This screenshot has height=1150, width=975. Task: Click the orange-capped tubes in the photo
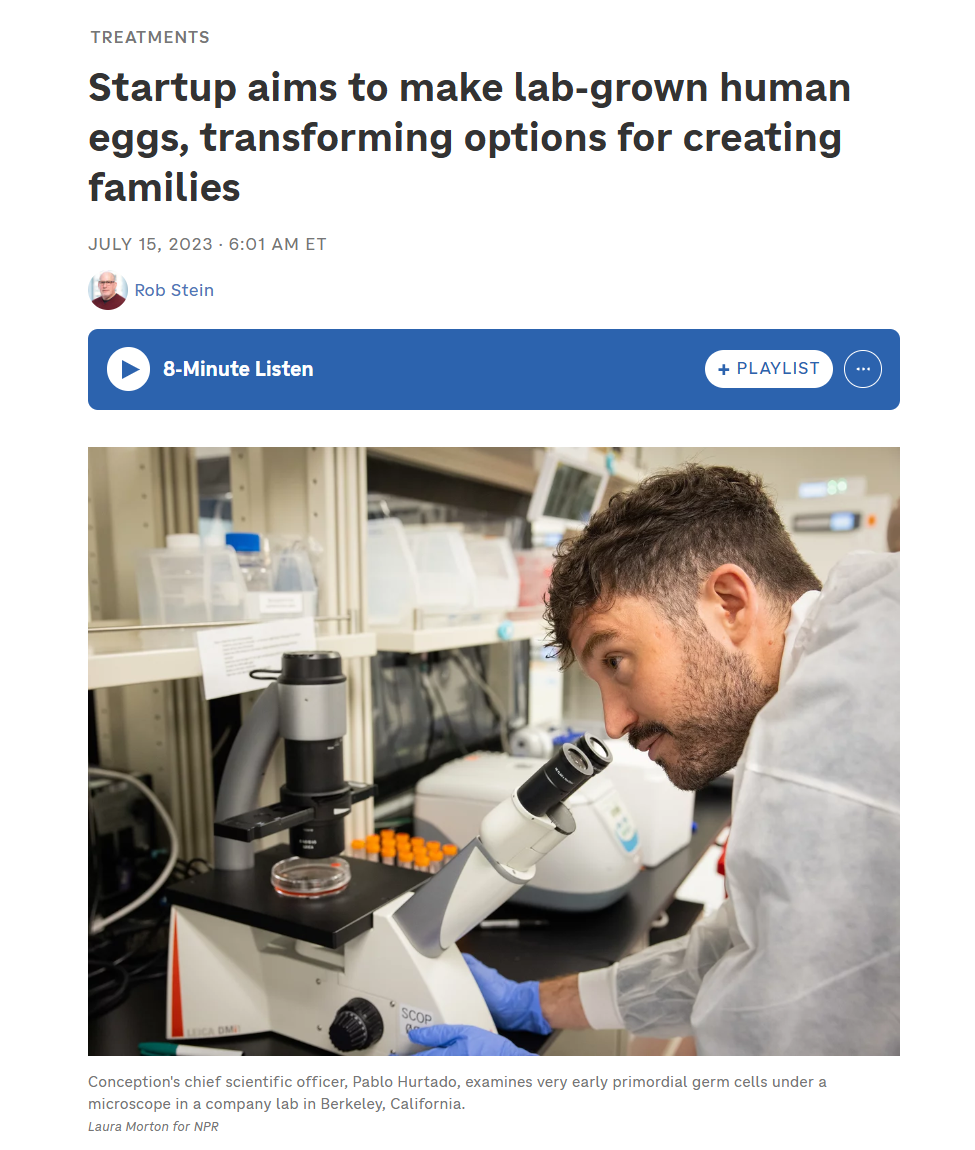point(405,850)
